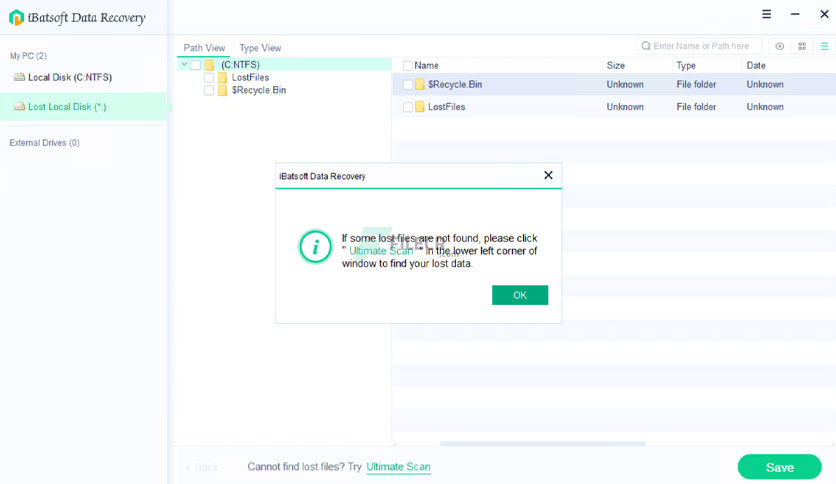Sort by the Name column header

click(x=427, y=66)
